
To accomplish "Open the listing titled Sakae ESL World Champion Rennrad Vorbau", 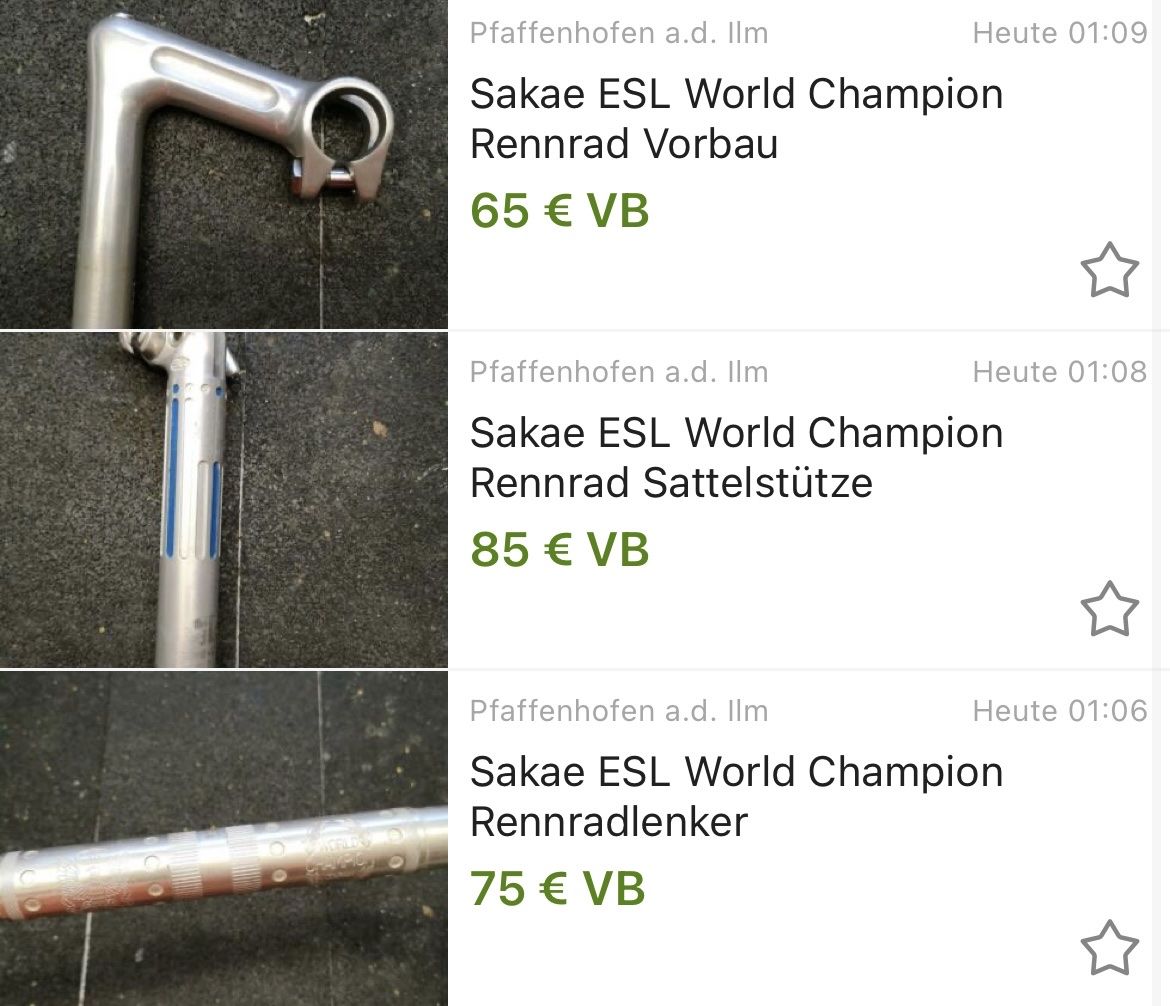I will (736, 119).
